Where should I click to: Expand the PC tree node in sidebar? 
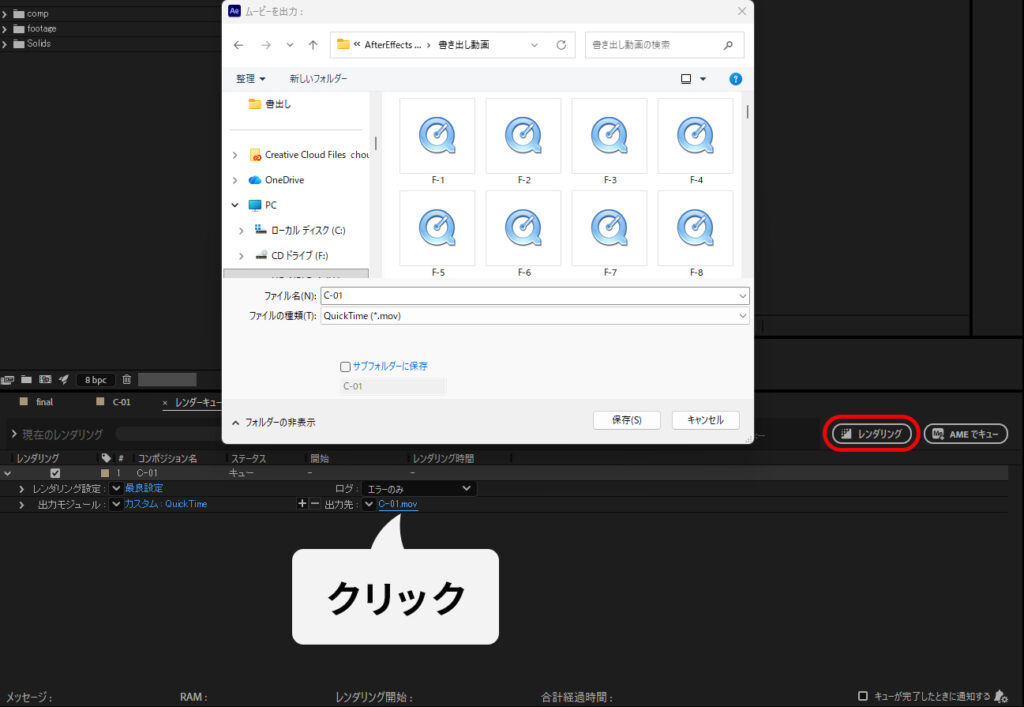point(236,205)
